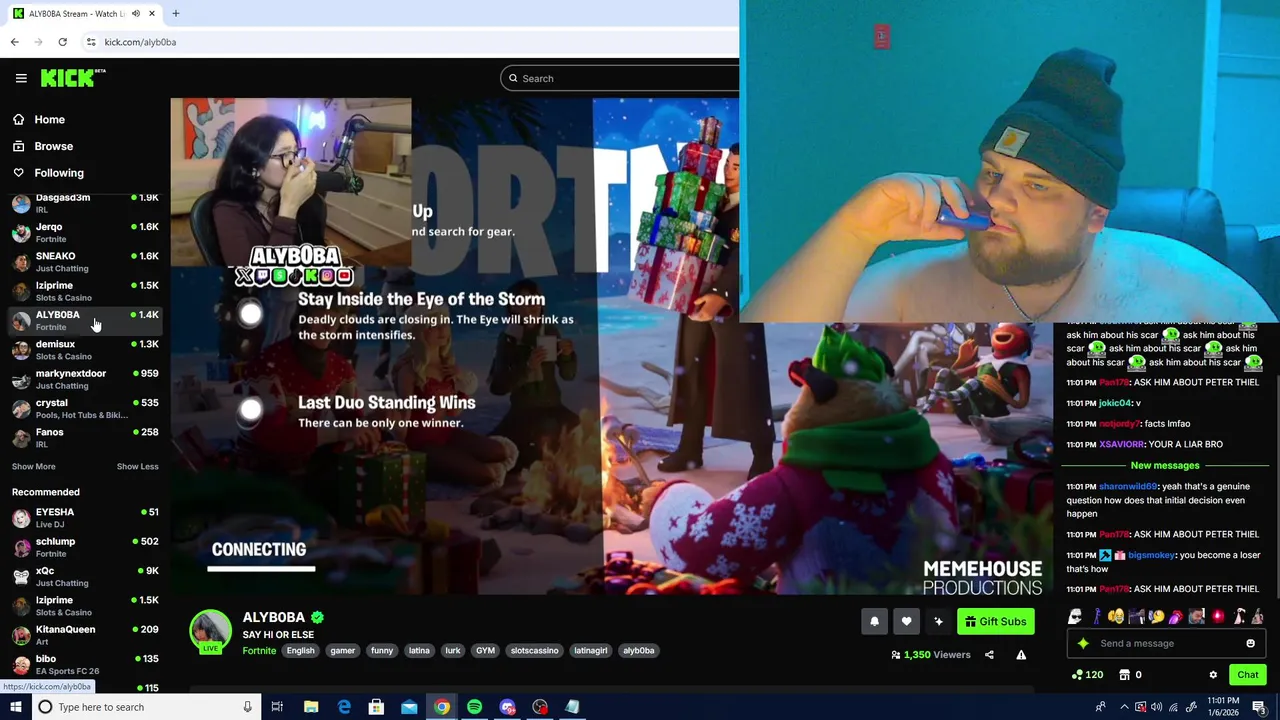Click the ALYBOBA channel name

coord(273,617)
